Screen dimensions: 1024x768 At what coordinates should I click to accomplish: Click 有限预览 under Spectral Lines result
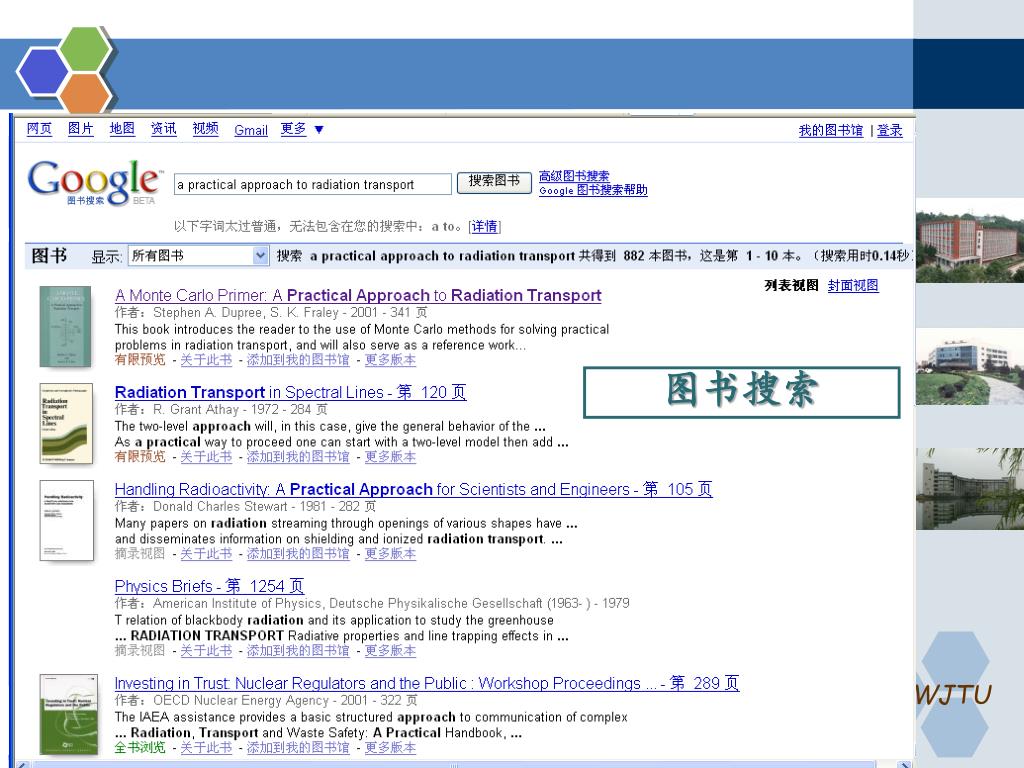pos(140,456)
